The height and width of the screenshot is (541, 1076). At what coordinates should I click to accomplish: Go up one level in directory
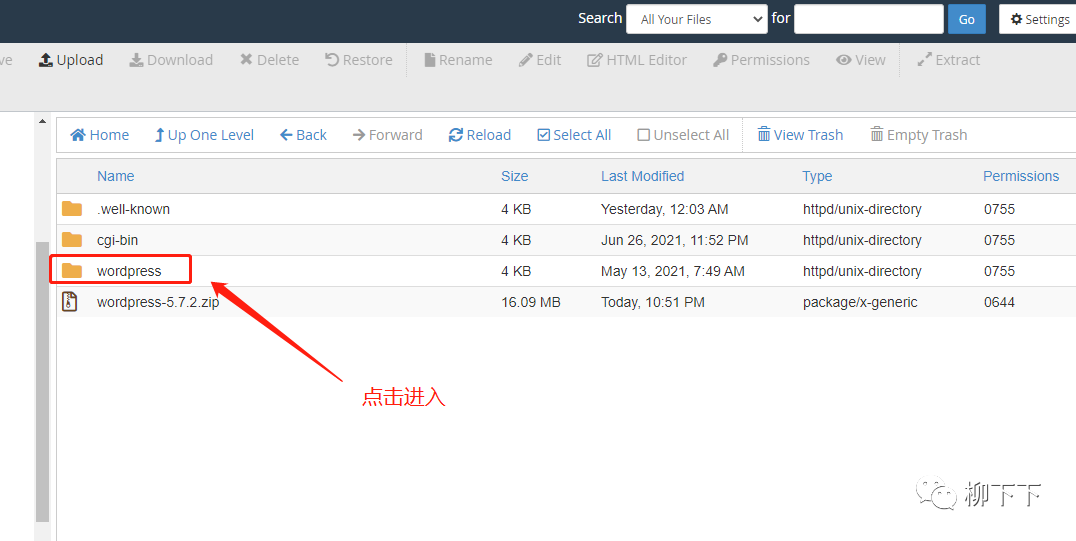pos(159,135)
